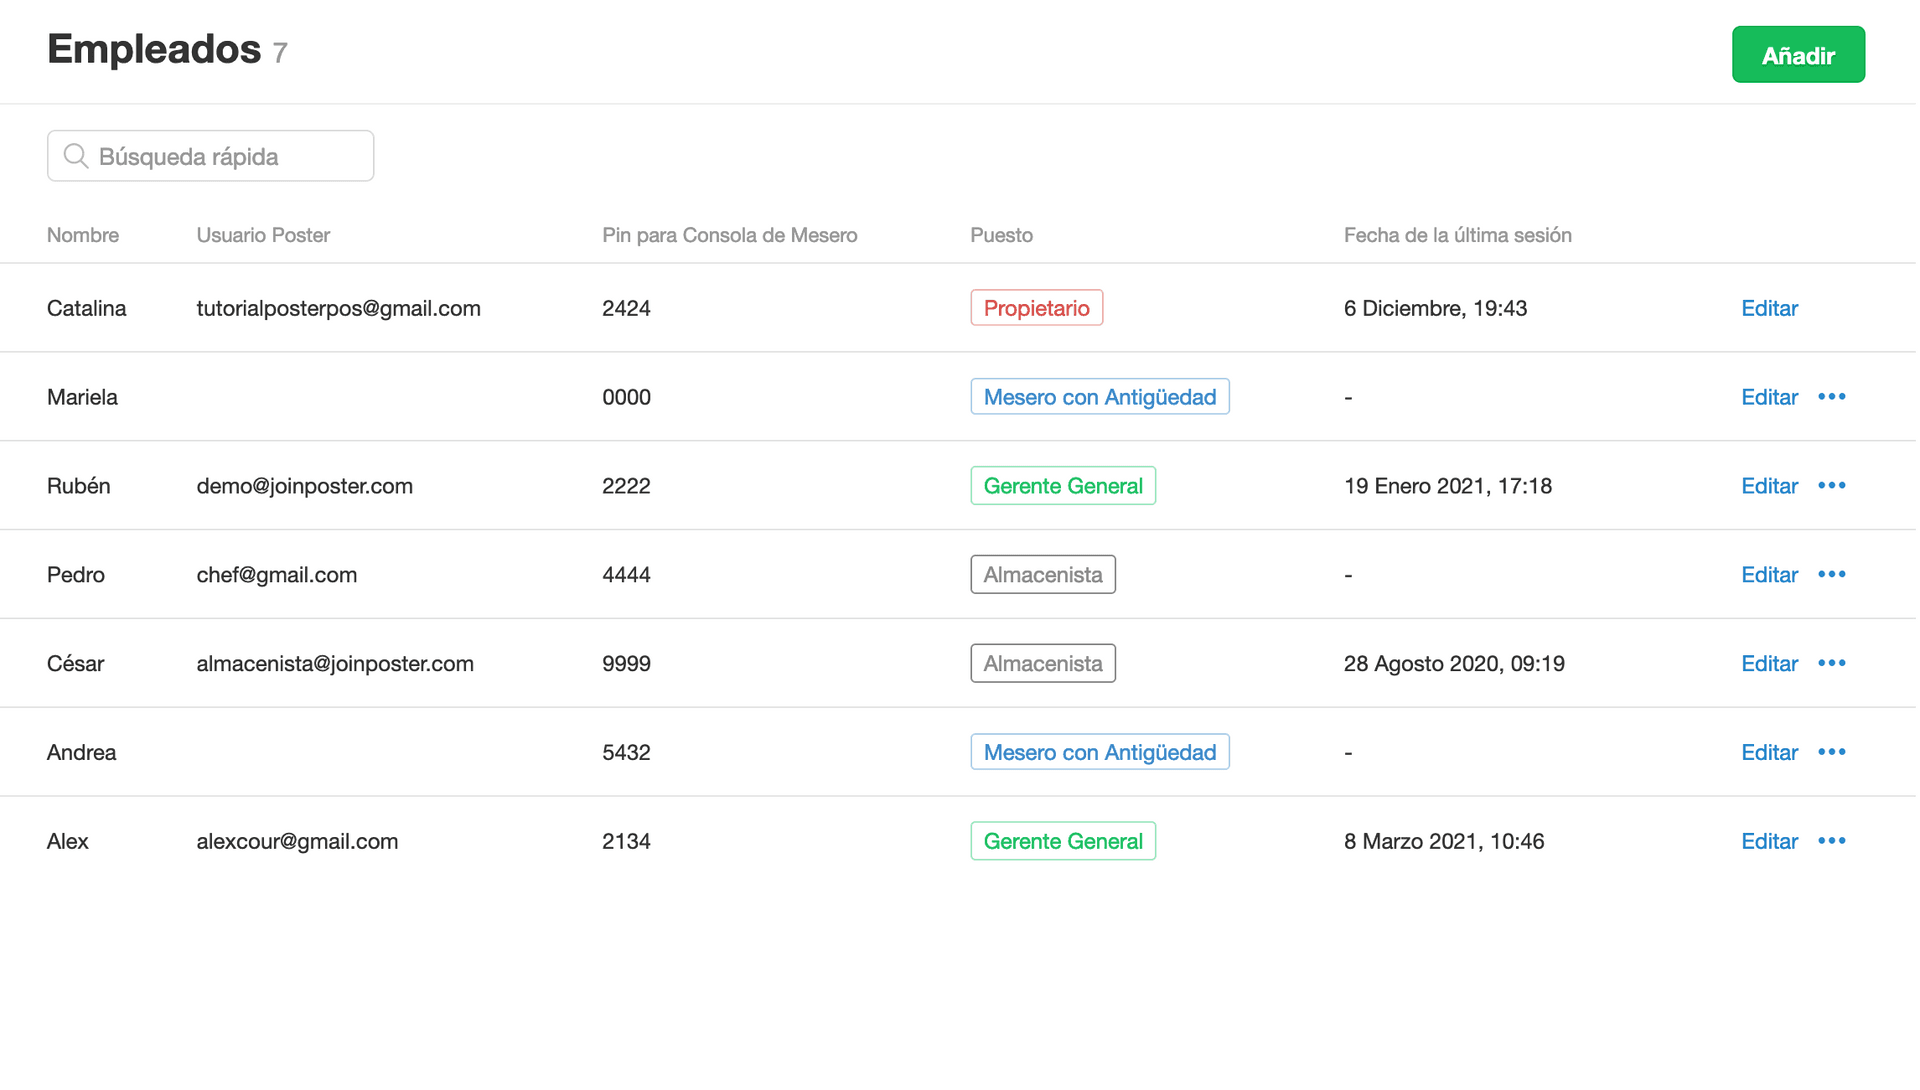Edit Pedro's employee record
Screen dimensions: 1920x1090
tap(1769, 575)
